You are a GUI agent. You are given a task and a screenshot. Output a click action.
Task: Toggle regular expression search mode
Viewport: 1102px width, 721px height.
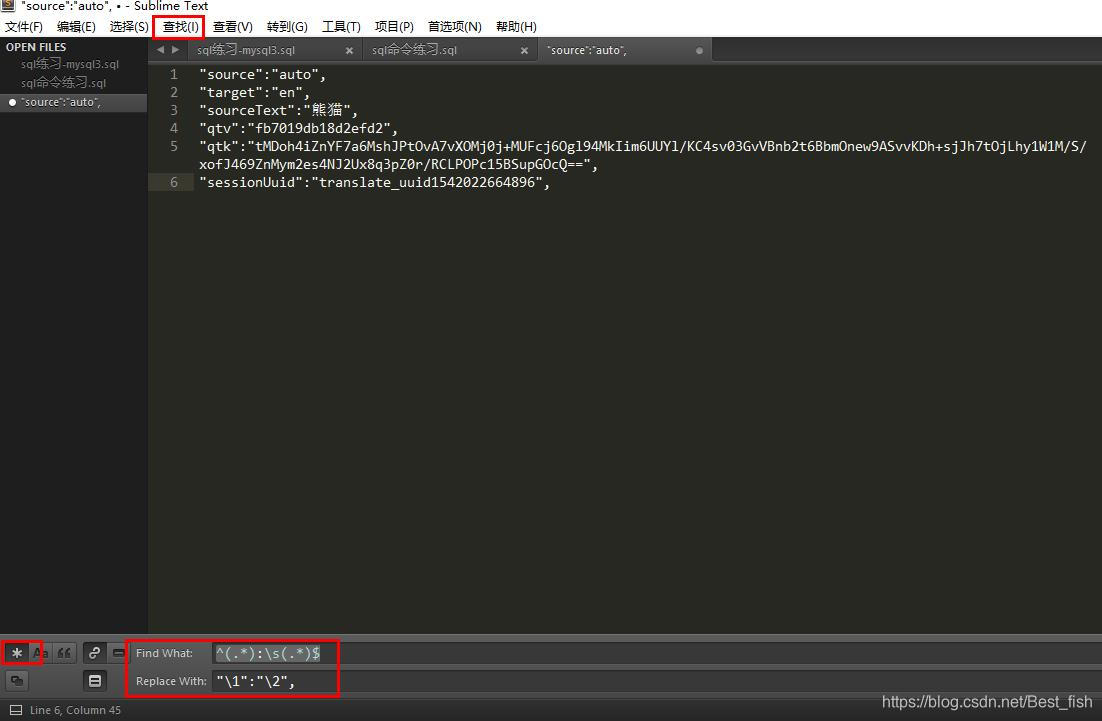pos(17,653)
